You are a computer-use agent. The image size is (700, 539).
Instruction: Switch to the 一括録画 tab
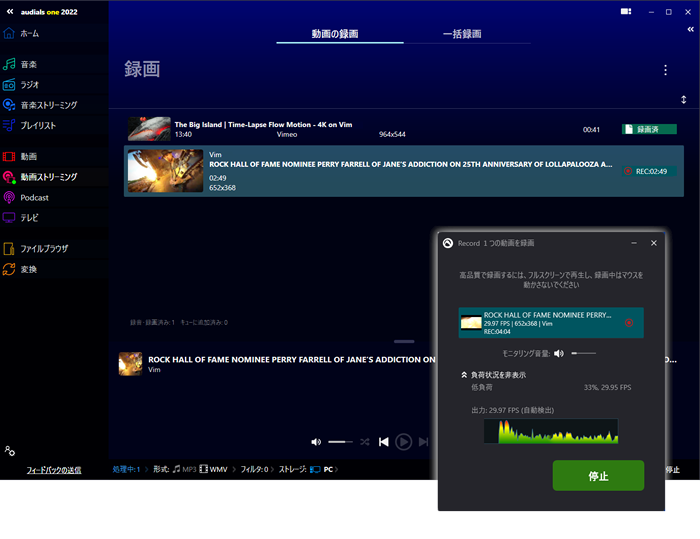[x=462, y=34]
